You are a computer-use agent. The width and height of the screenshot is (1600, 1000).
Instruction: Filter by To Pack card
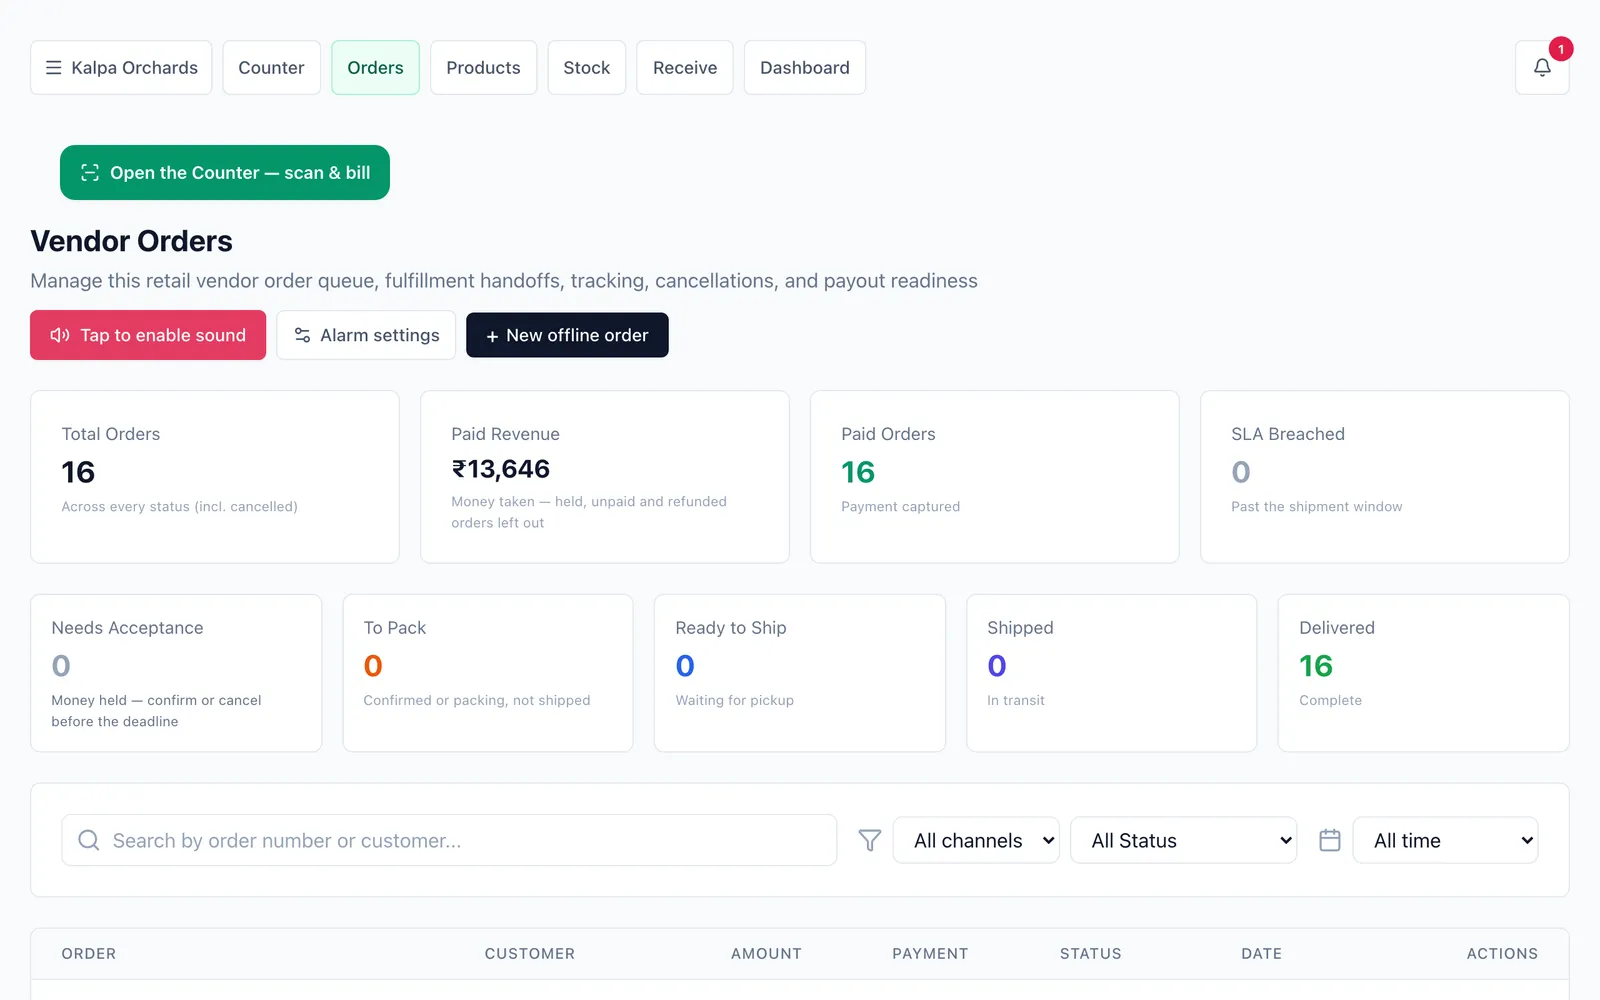[x=488, y=673]
